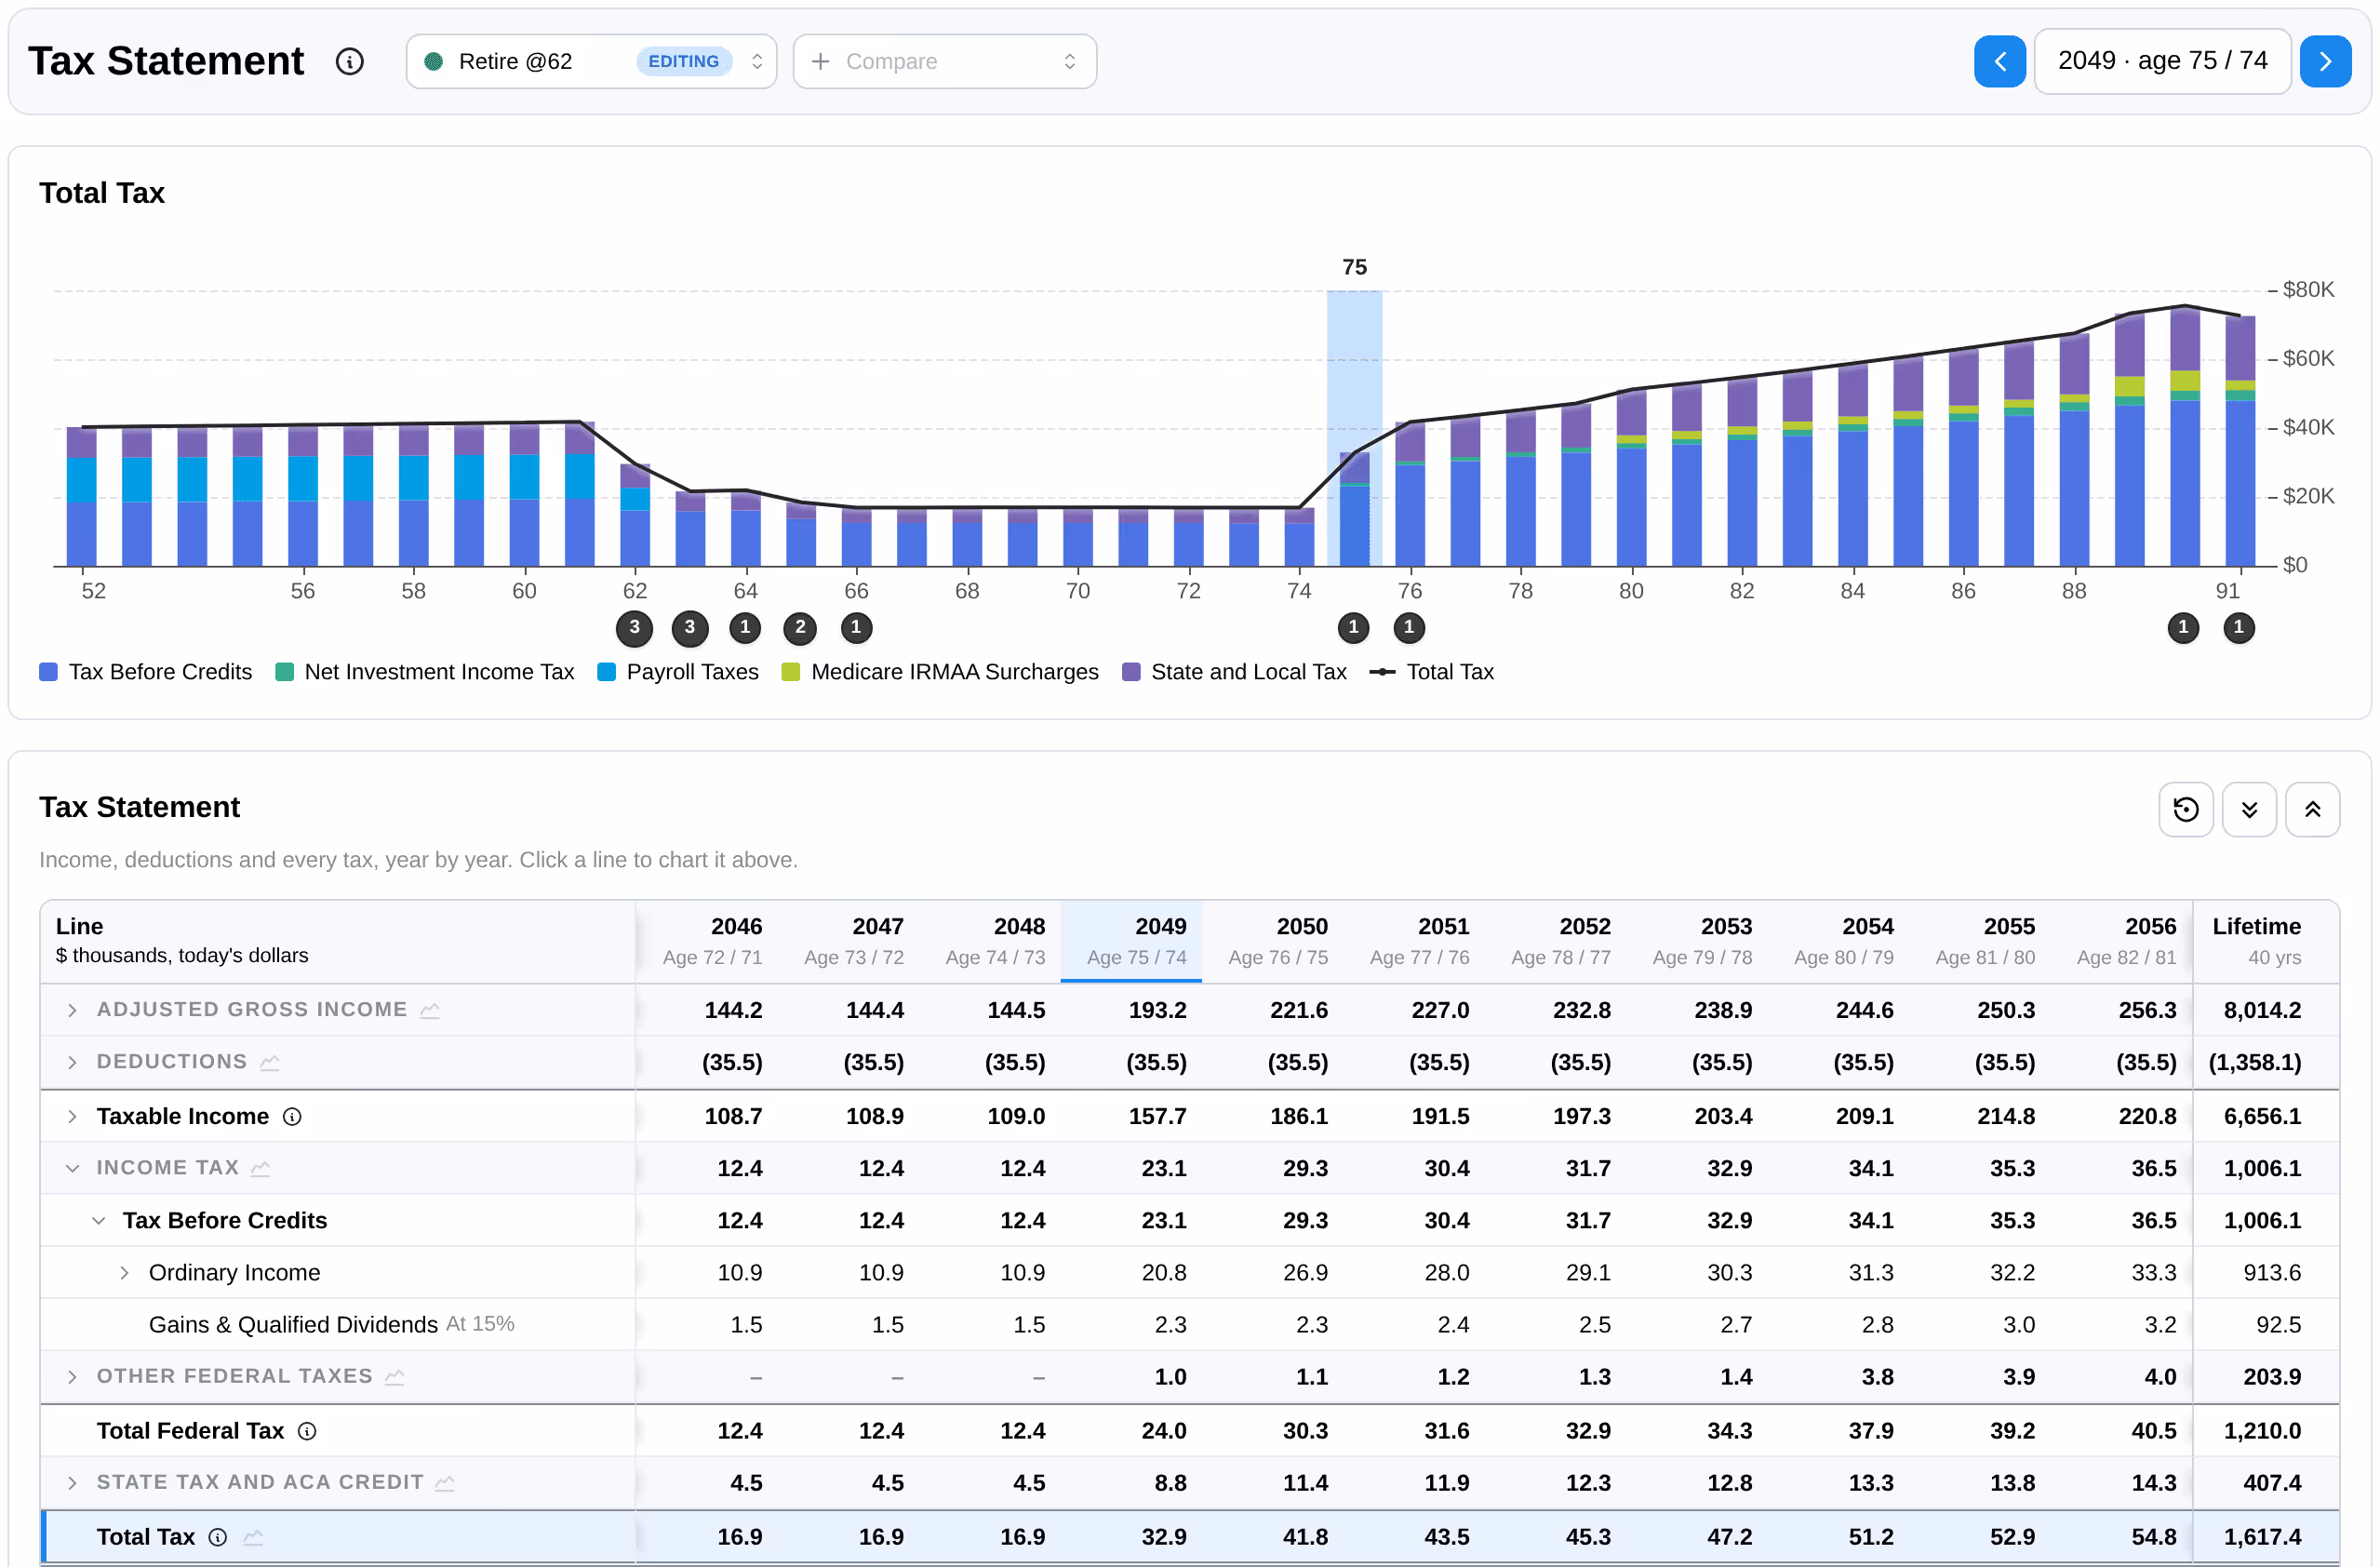This screenshot has width=2380, height=1567.
Task: Open the Tax Statement info icon in header
Action: click(x=349, y=62)
